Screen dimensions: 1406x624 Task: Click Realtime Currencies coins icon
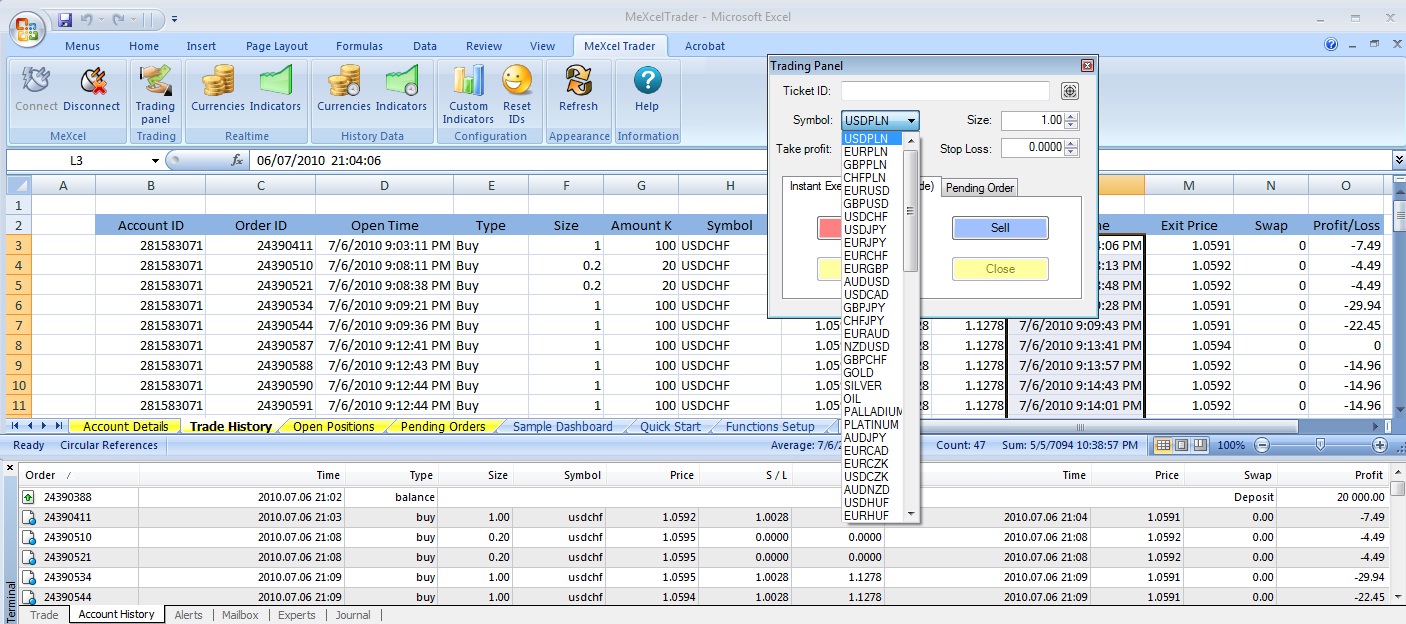[218, 80]
